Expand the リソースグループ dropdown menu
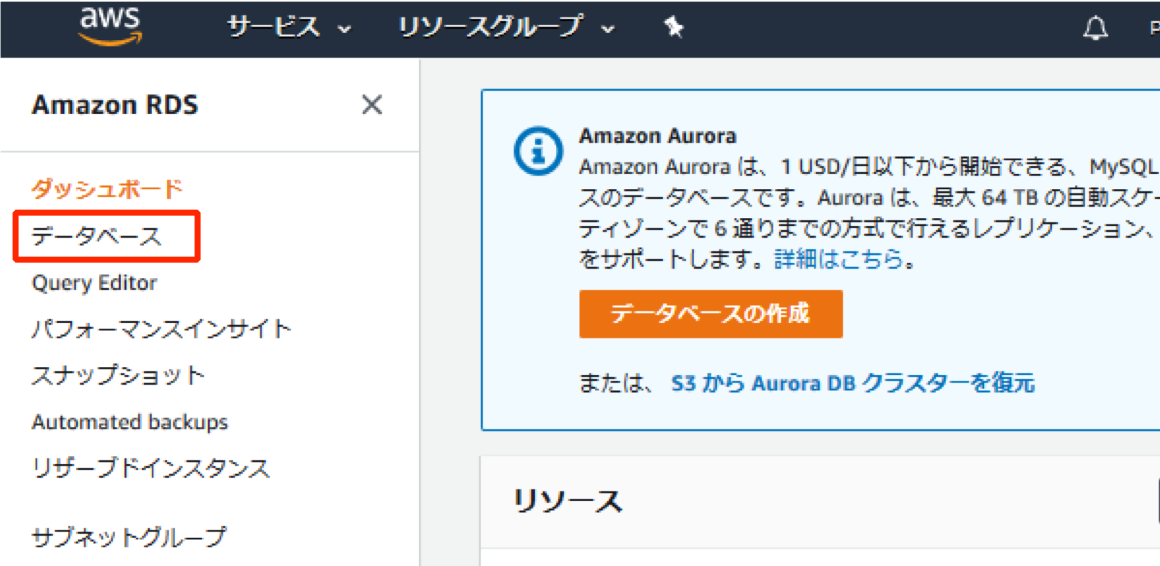The image size is (1160, 566). click(x=507, y=28)
